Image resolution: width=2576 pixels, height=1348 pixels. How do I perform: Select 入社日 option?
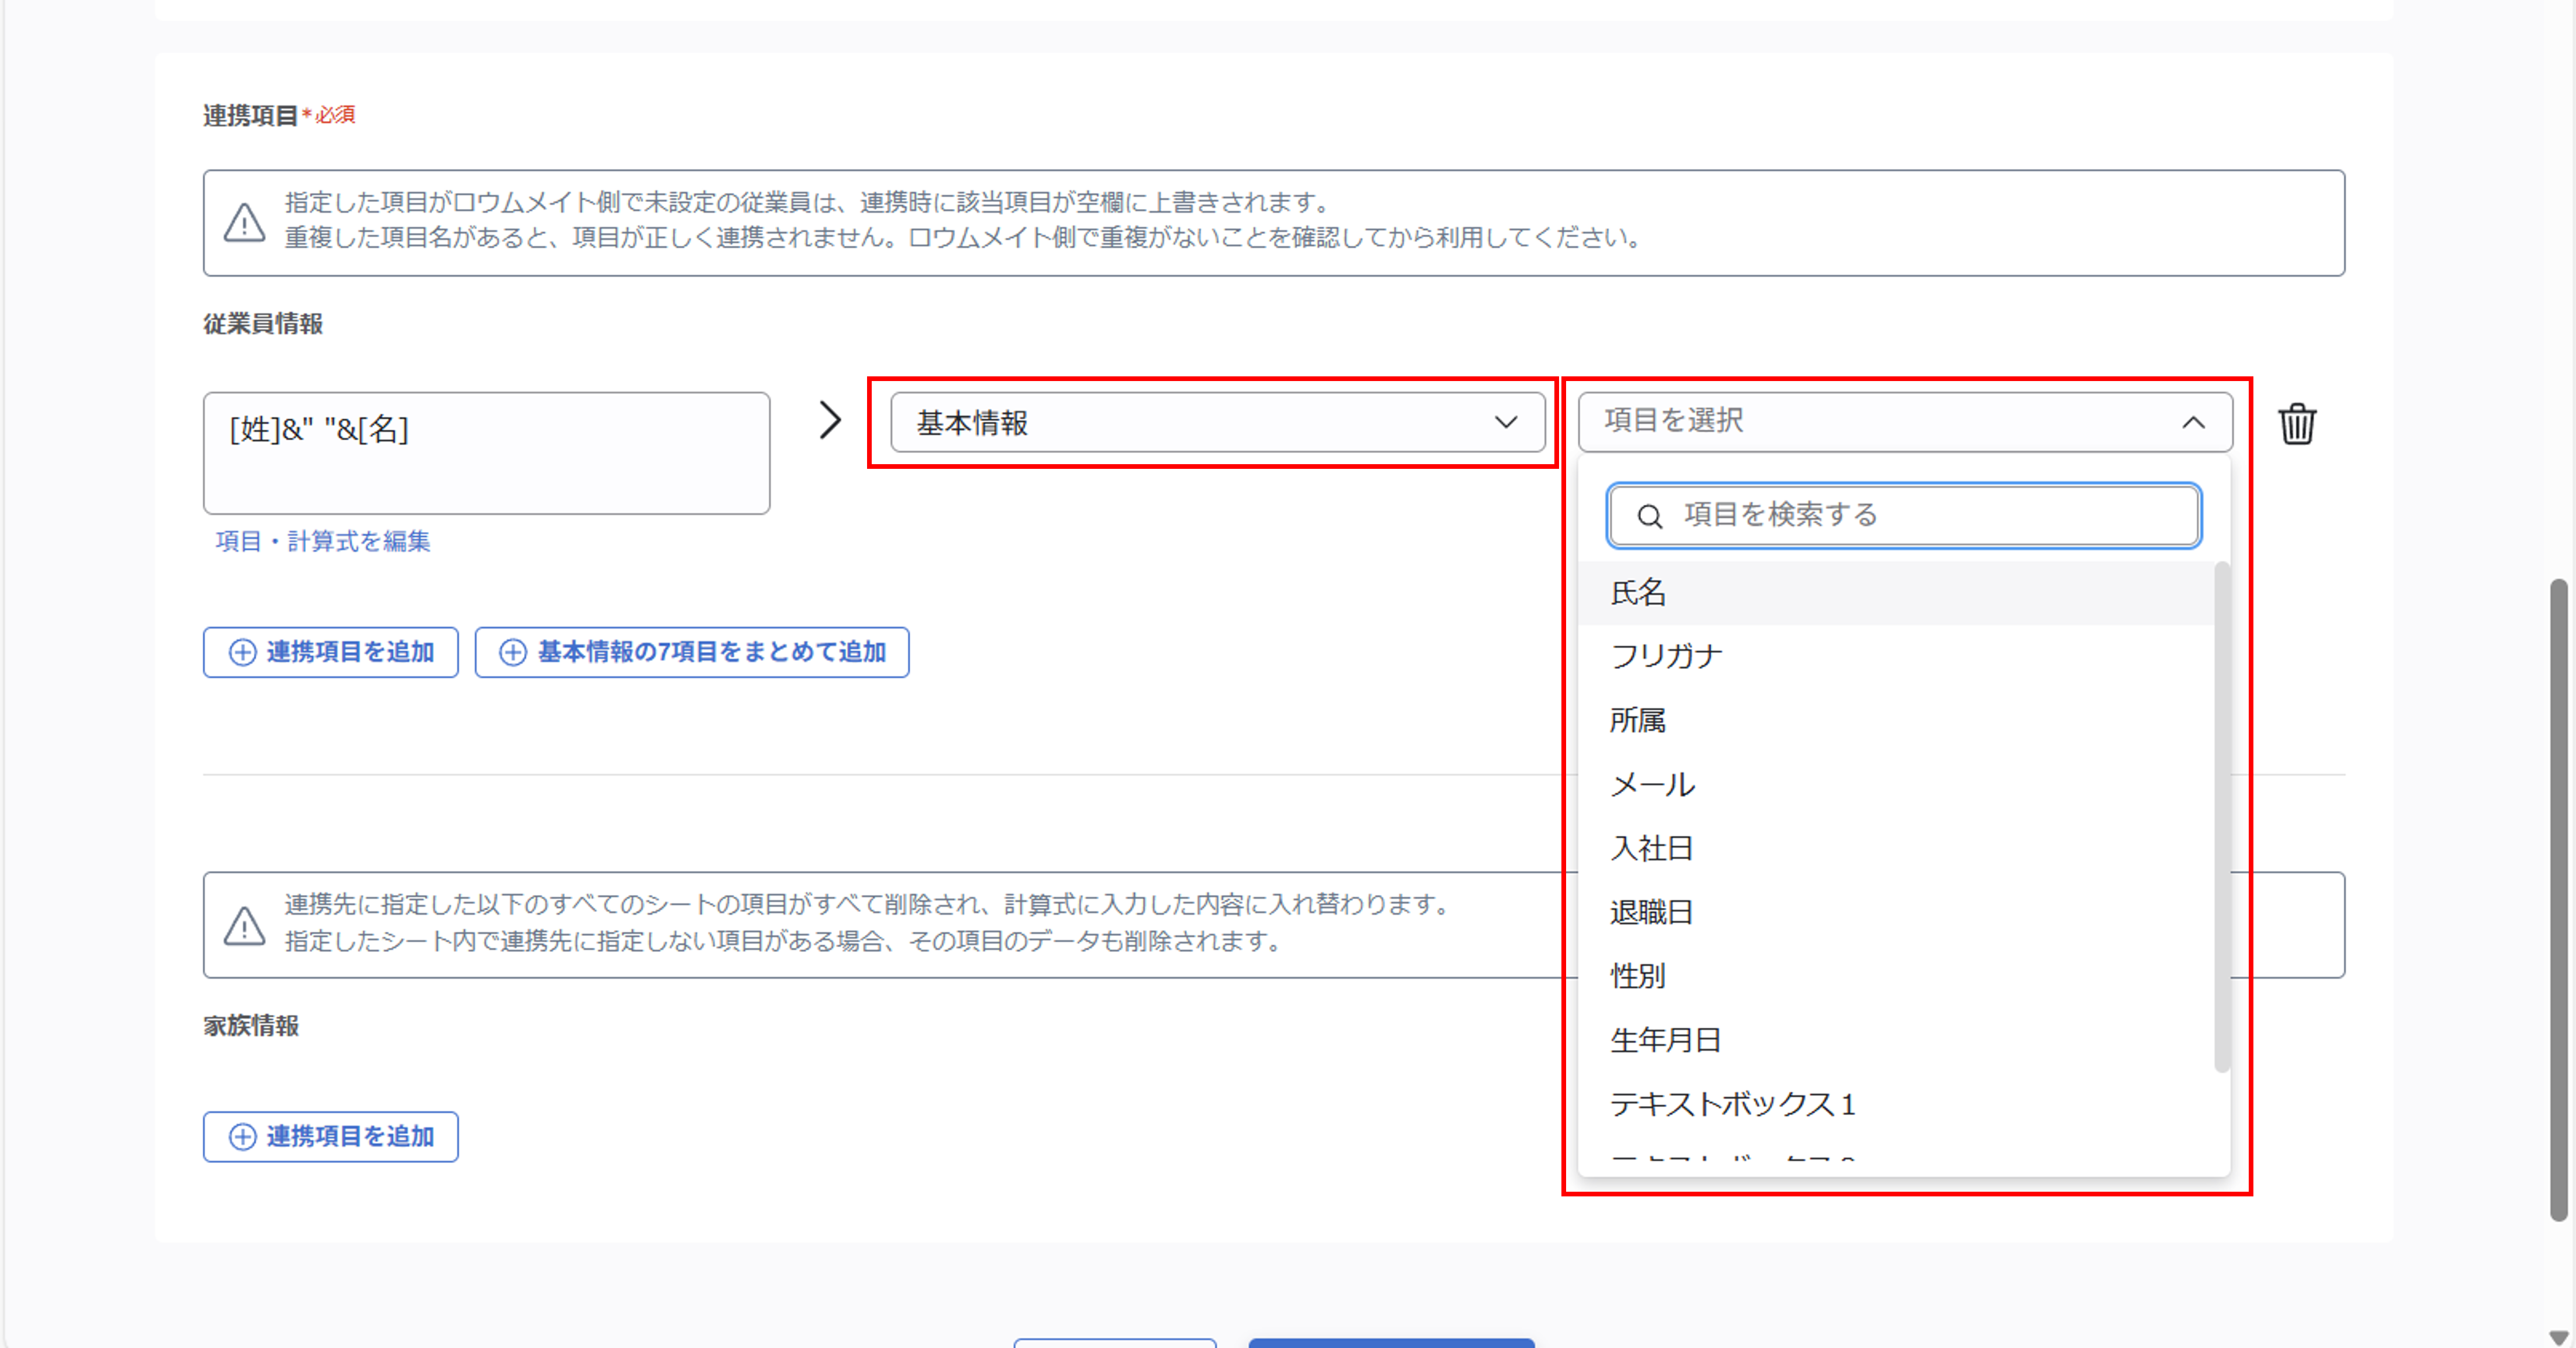(x=1651, y=848)
